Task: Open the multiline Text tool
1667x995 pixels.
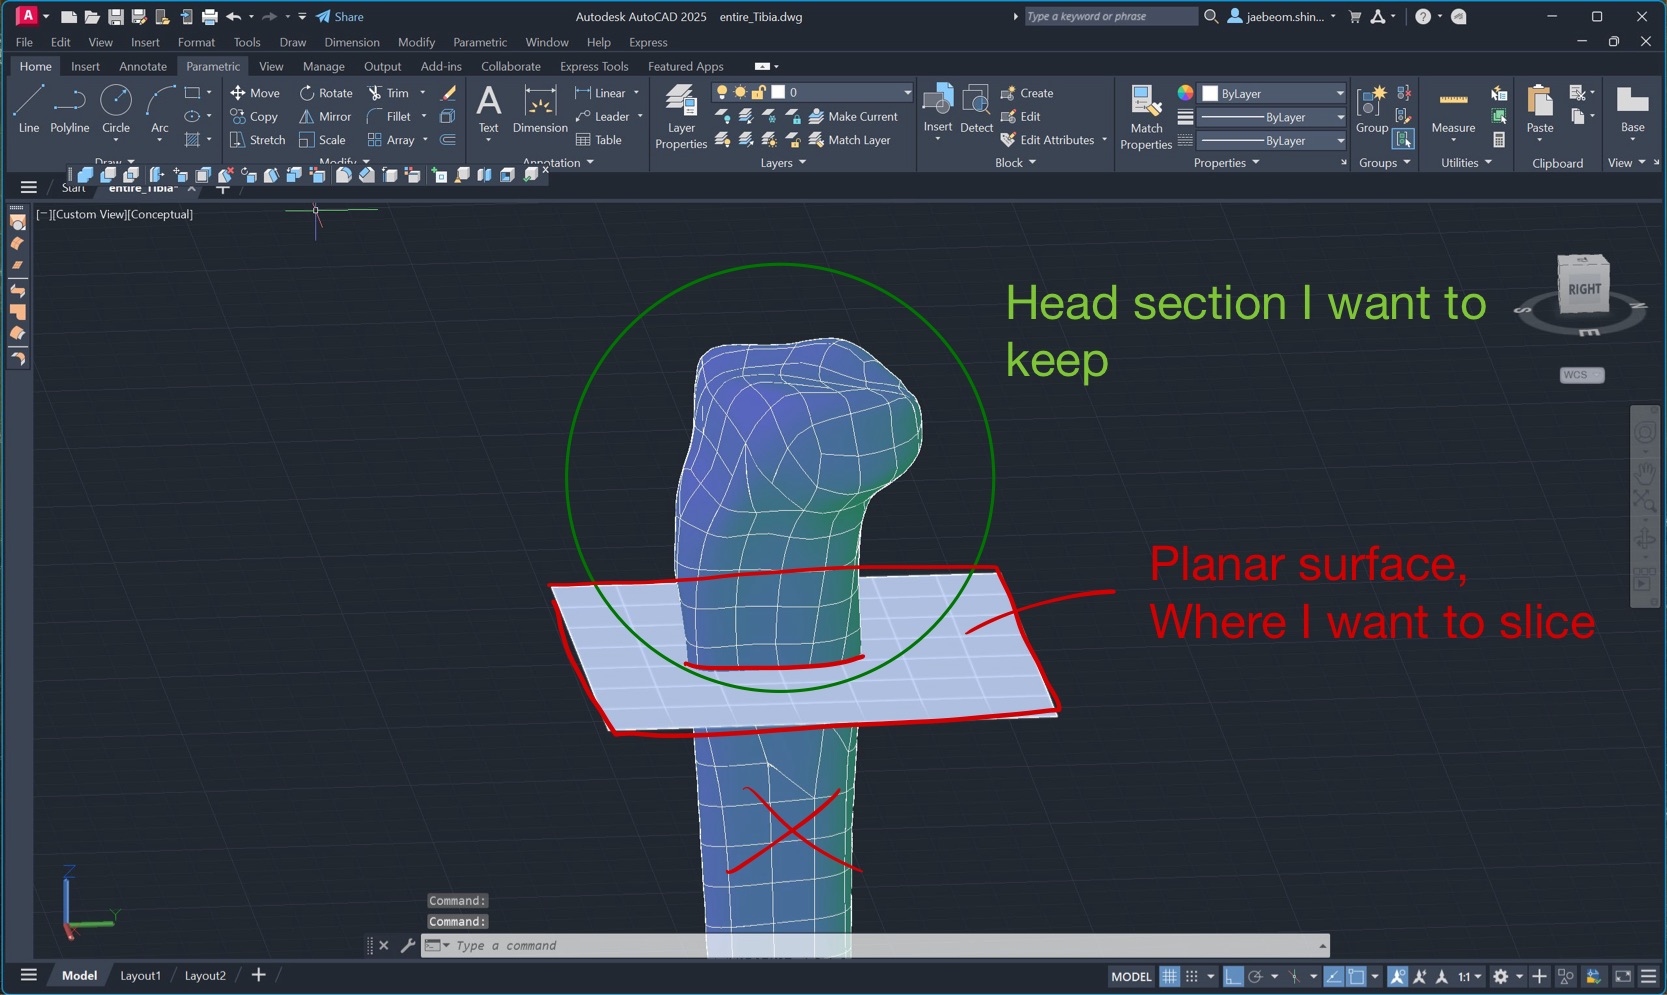Action: pyautogui.click(x=488, y=110)
